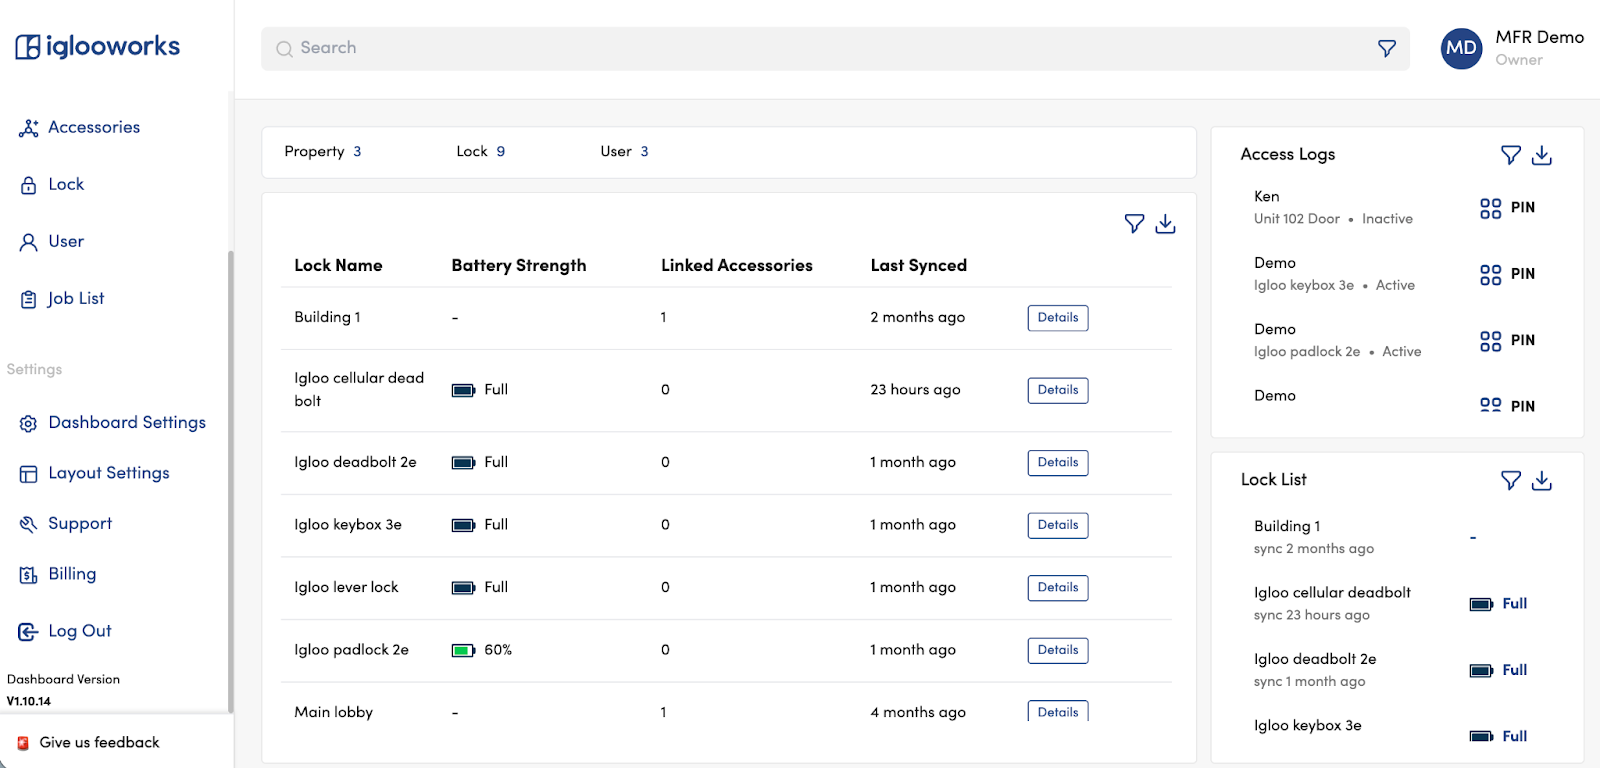Filter the main lock table
The width and height of the screenshot is (1600, 768).
[x=1134, y=224]
